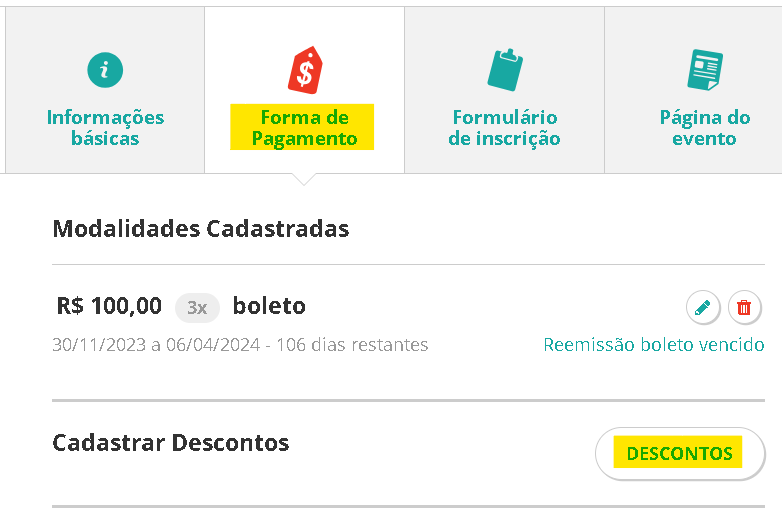
Task: Go to the Página do evento tab label
Action: tap(705, 128)
